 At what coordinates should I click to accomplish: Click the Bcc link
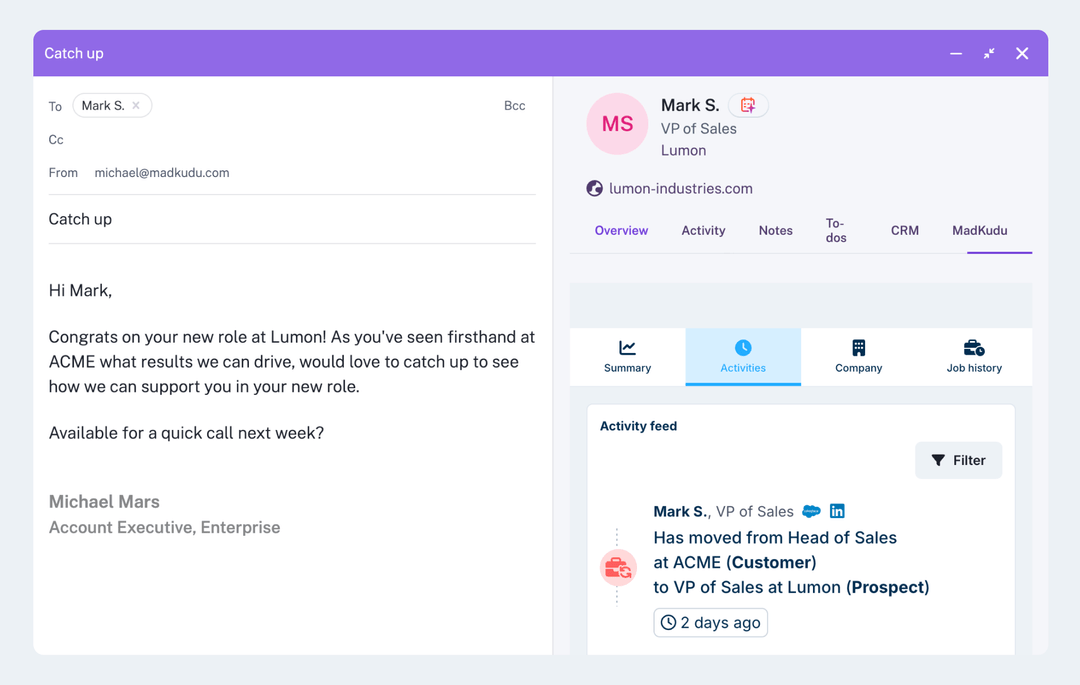tap(514, 105)
